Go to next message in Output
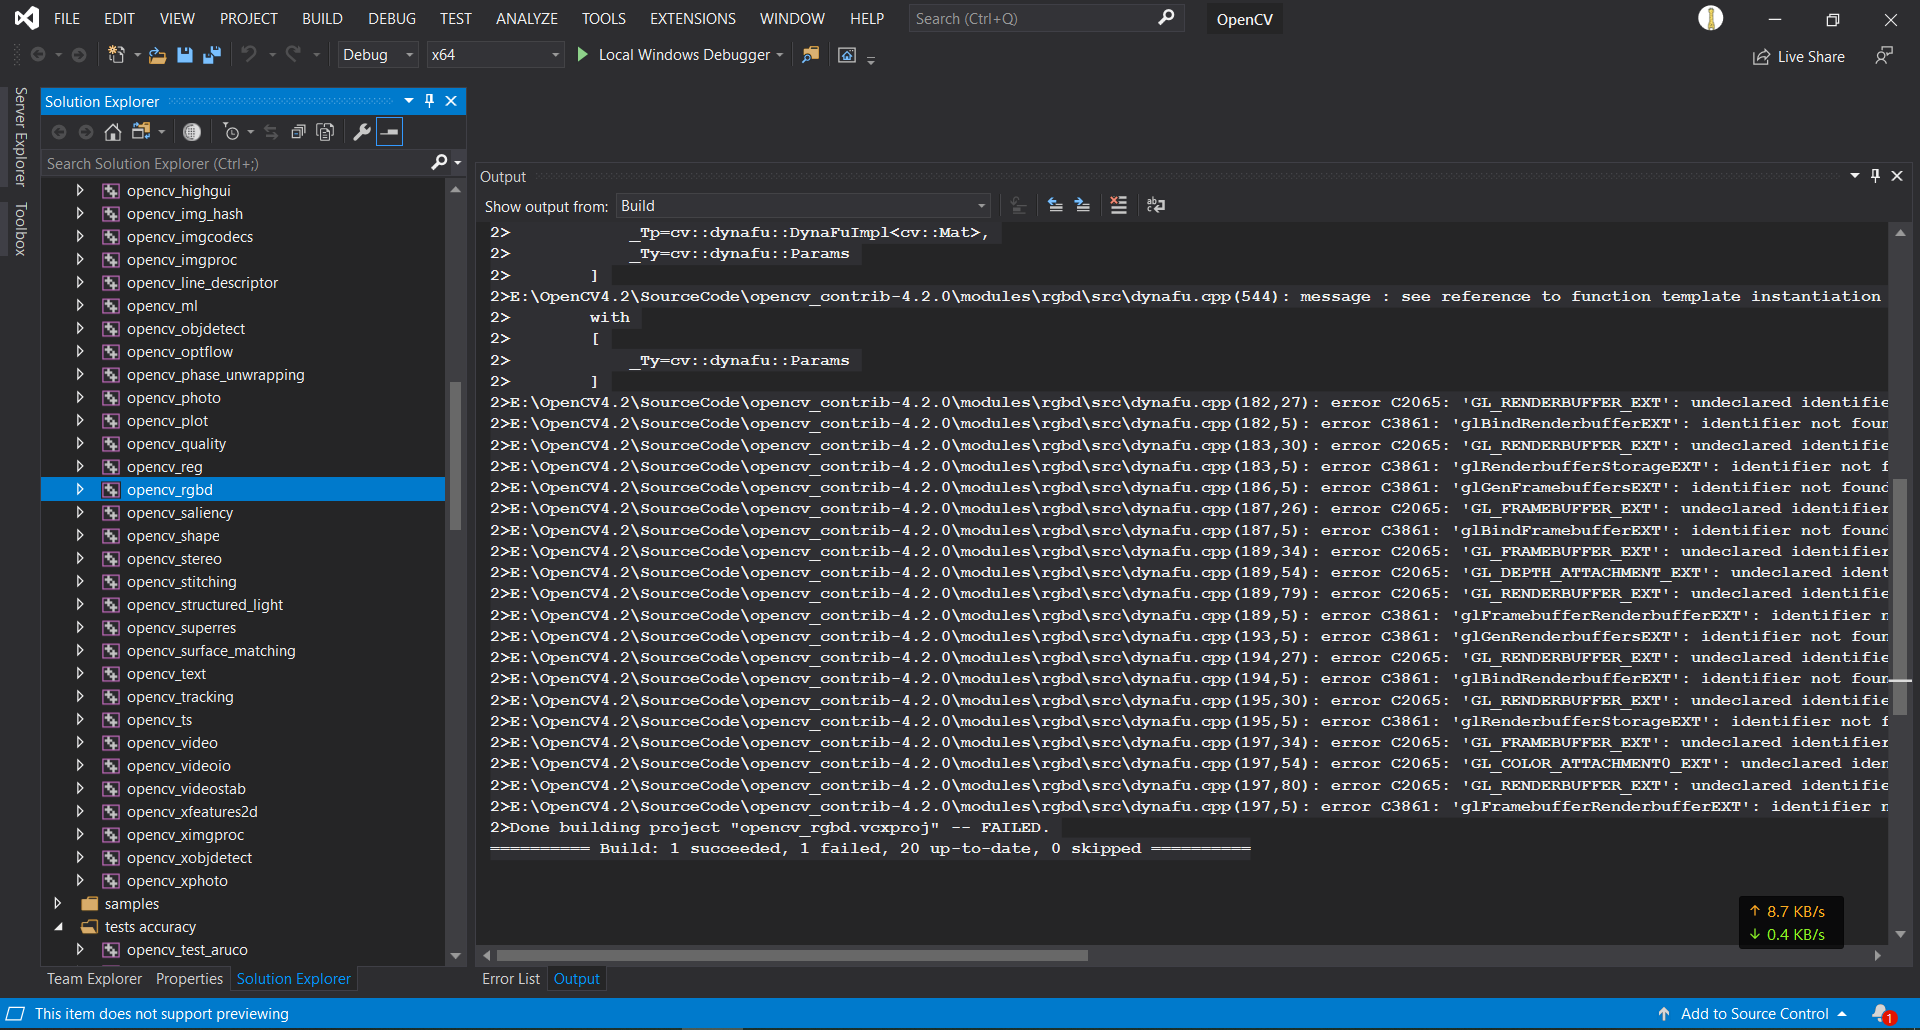 click(1082, 205)
